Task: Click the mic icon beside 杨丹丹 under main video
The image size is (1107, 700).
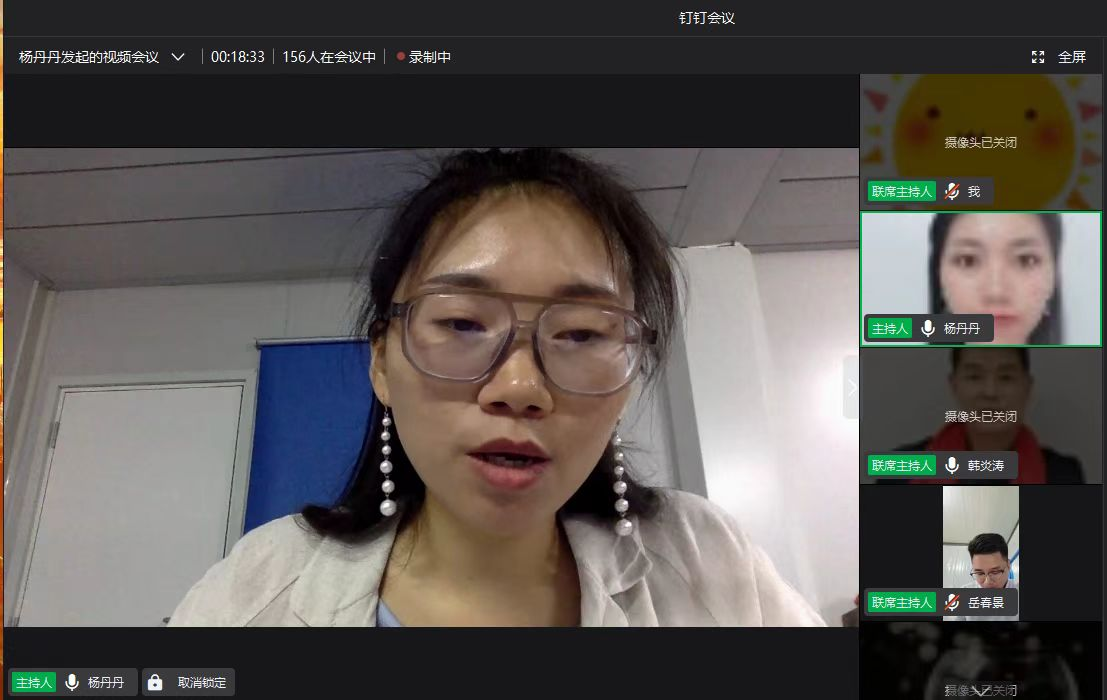Action: [x=72, y=683]
